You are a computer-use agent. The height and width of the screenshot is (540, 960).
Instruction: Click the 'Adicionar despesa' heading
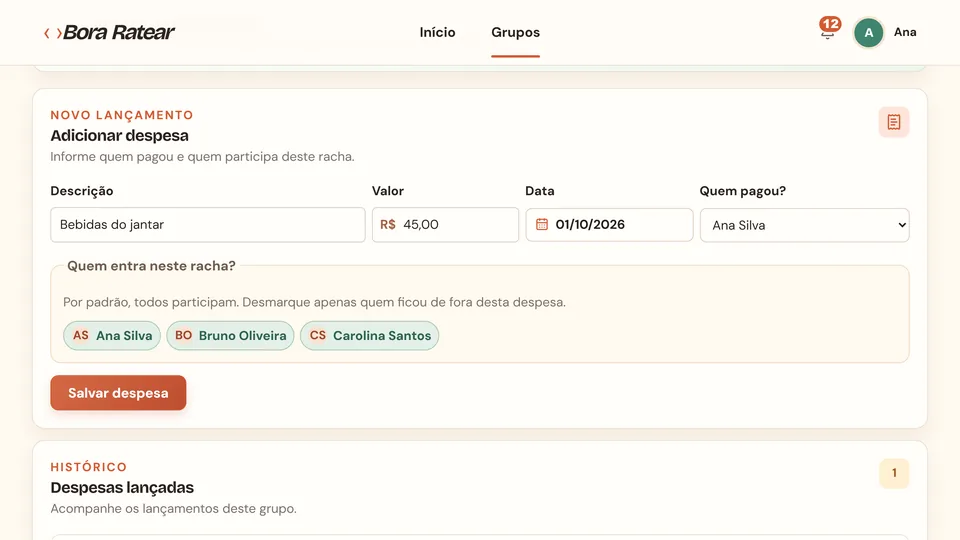(119, 135)
